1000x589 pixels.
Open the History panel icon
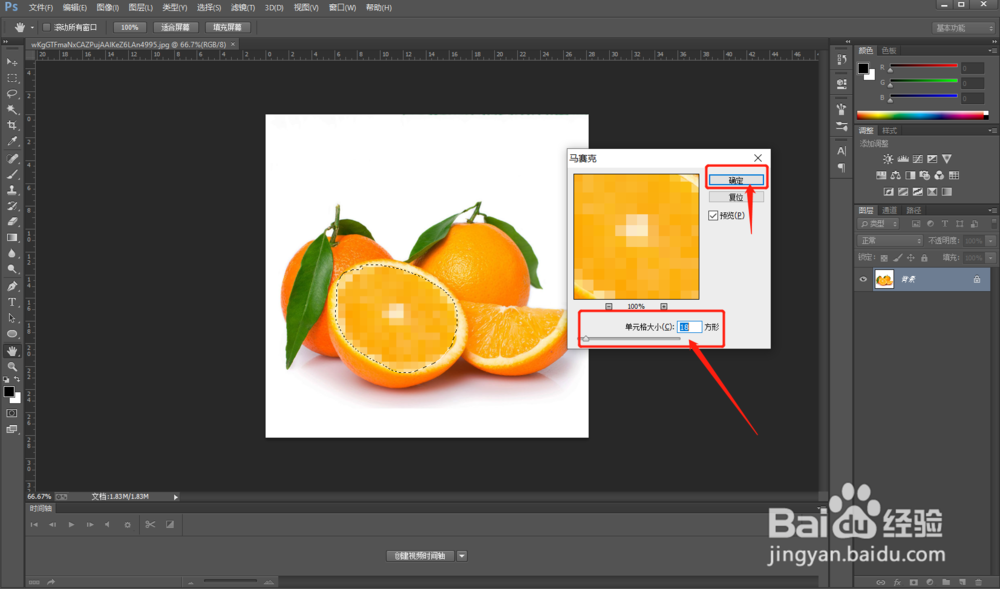click(x=841, y=59)
